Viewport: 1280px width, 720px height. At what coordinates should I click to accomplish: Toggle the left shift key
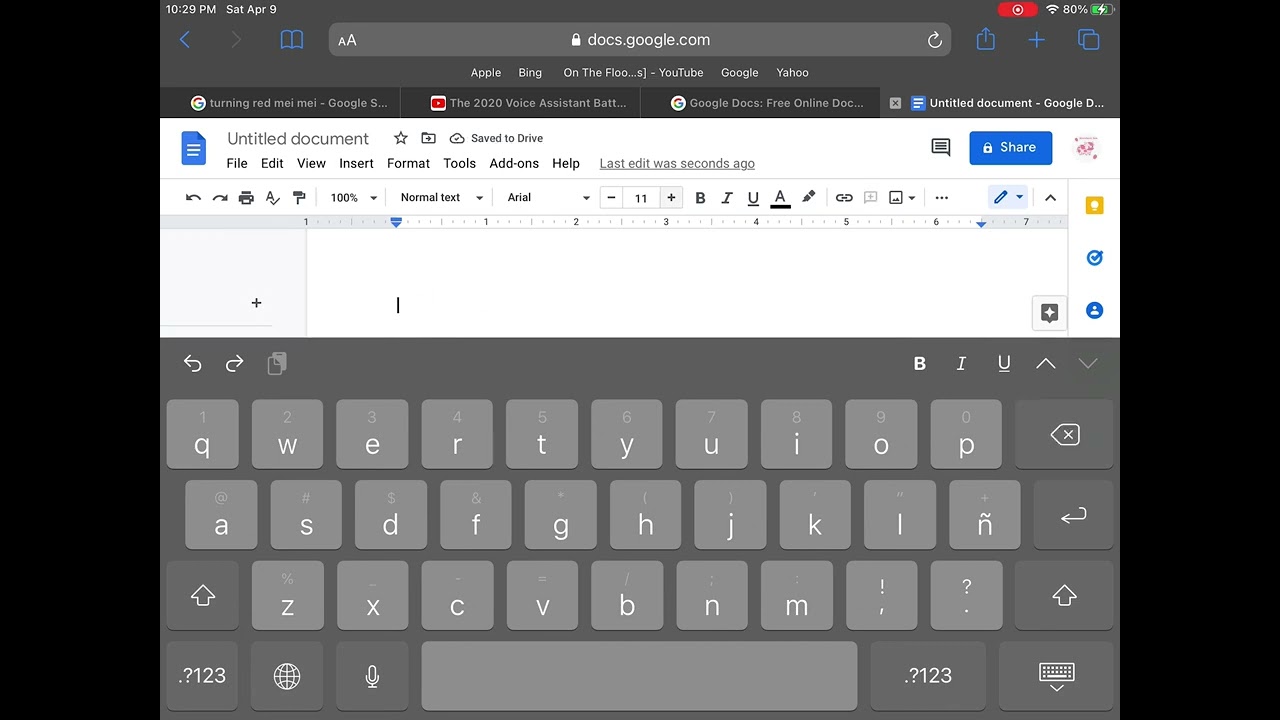tap(203, 596)
